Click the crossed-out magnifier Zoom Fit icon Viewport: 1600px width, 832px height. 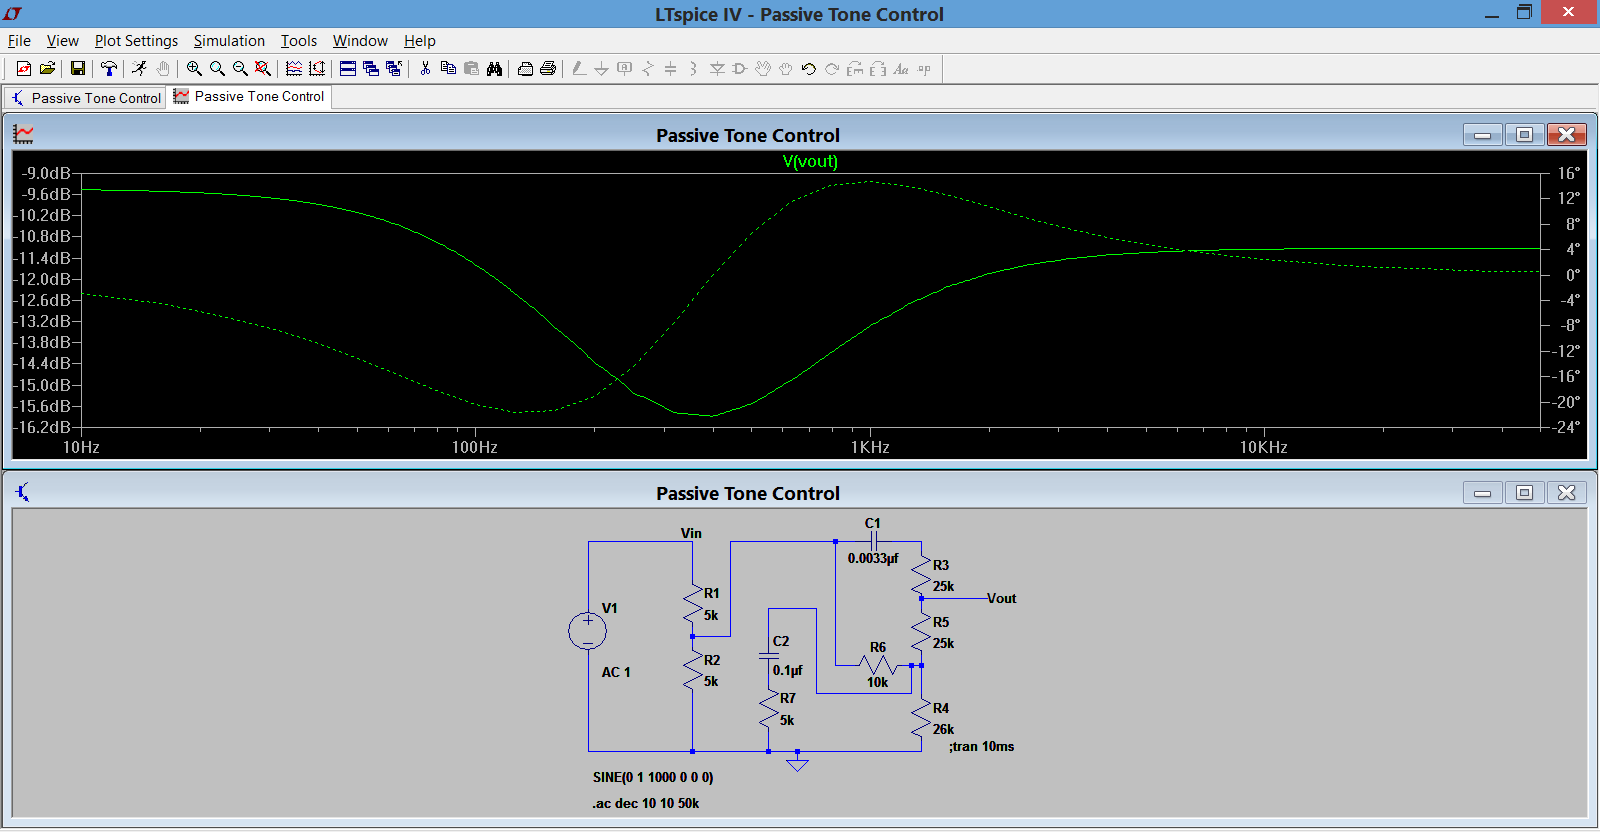[263, 69]
